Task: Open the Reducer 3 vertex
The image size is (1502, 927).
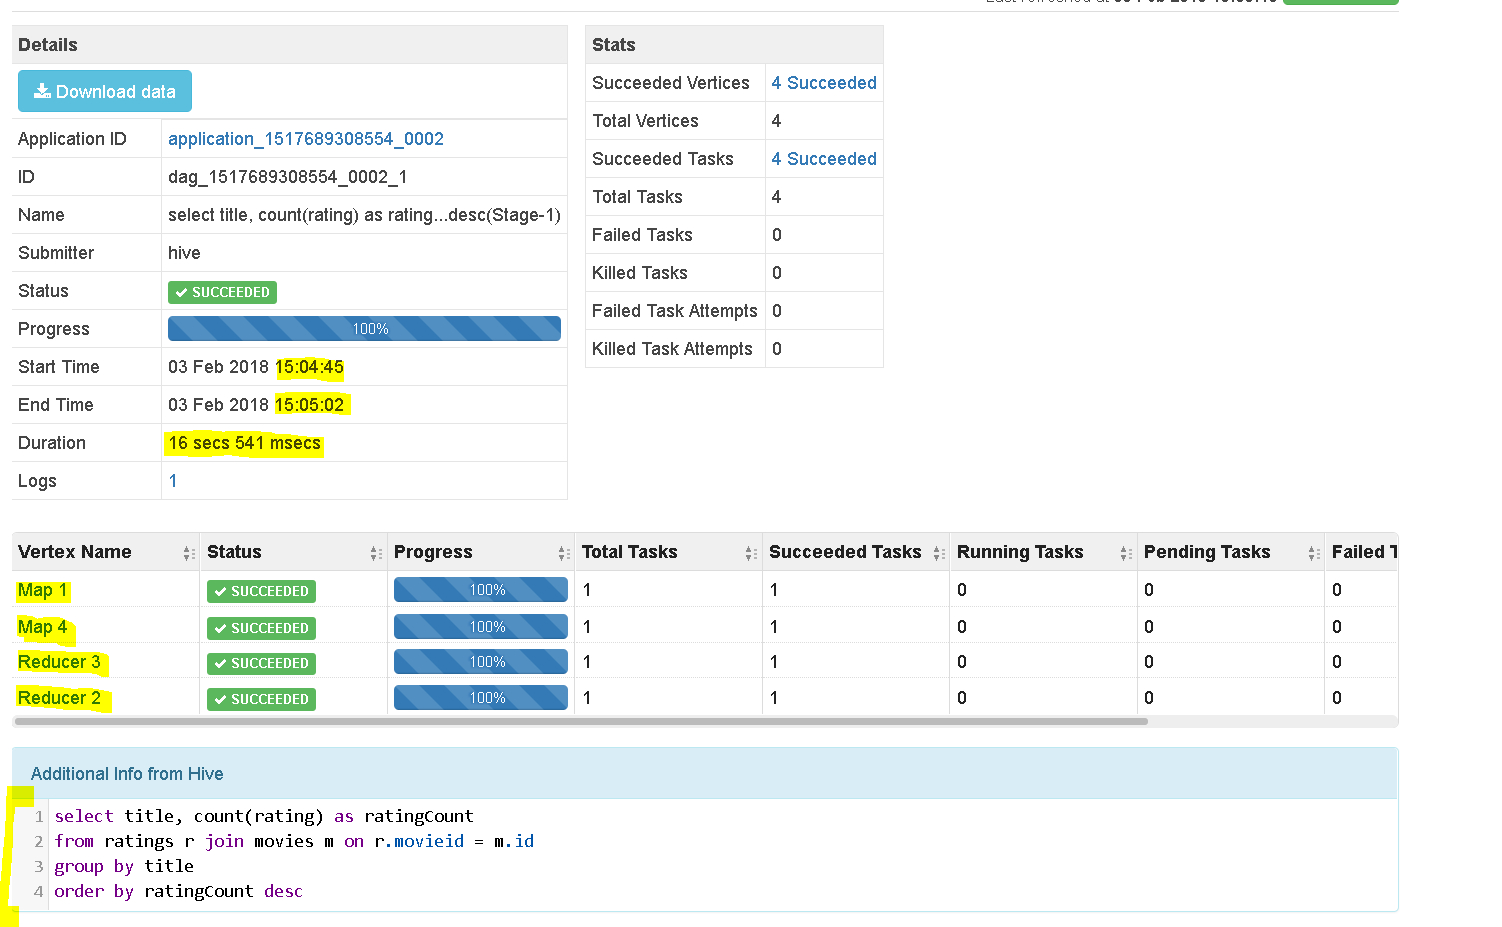Action: 59,662
